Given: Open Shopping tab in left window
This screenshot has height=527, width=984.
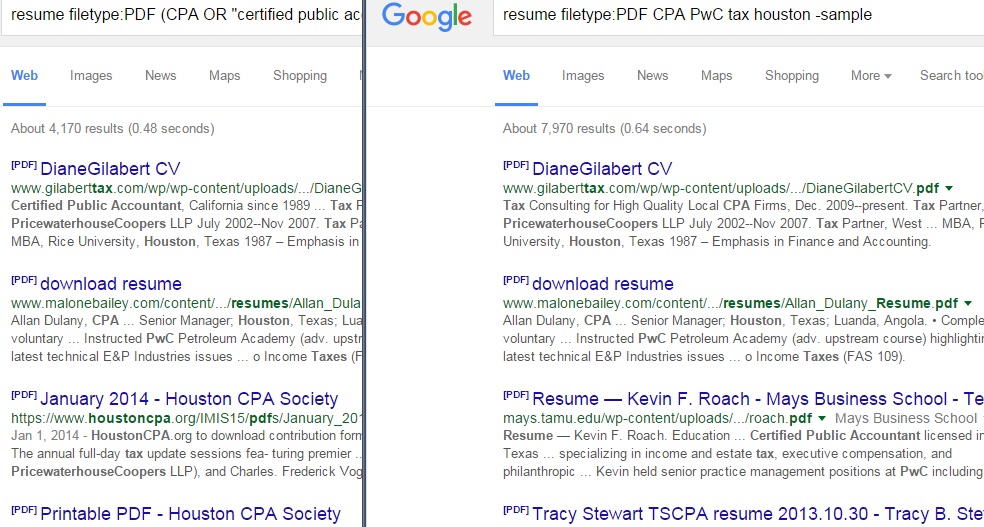Looking at the screenshot, I should click(300, 76).
